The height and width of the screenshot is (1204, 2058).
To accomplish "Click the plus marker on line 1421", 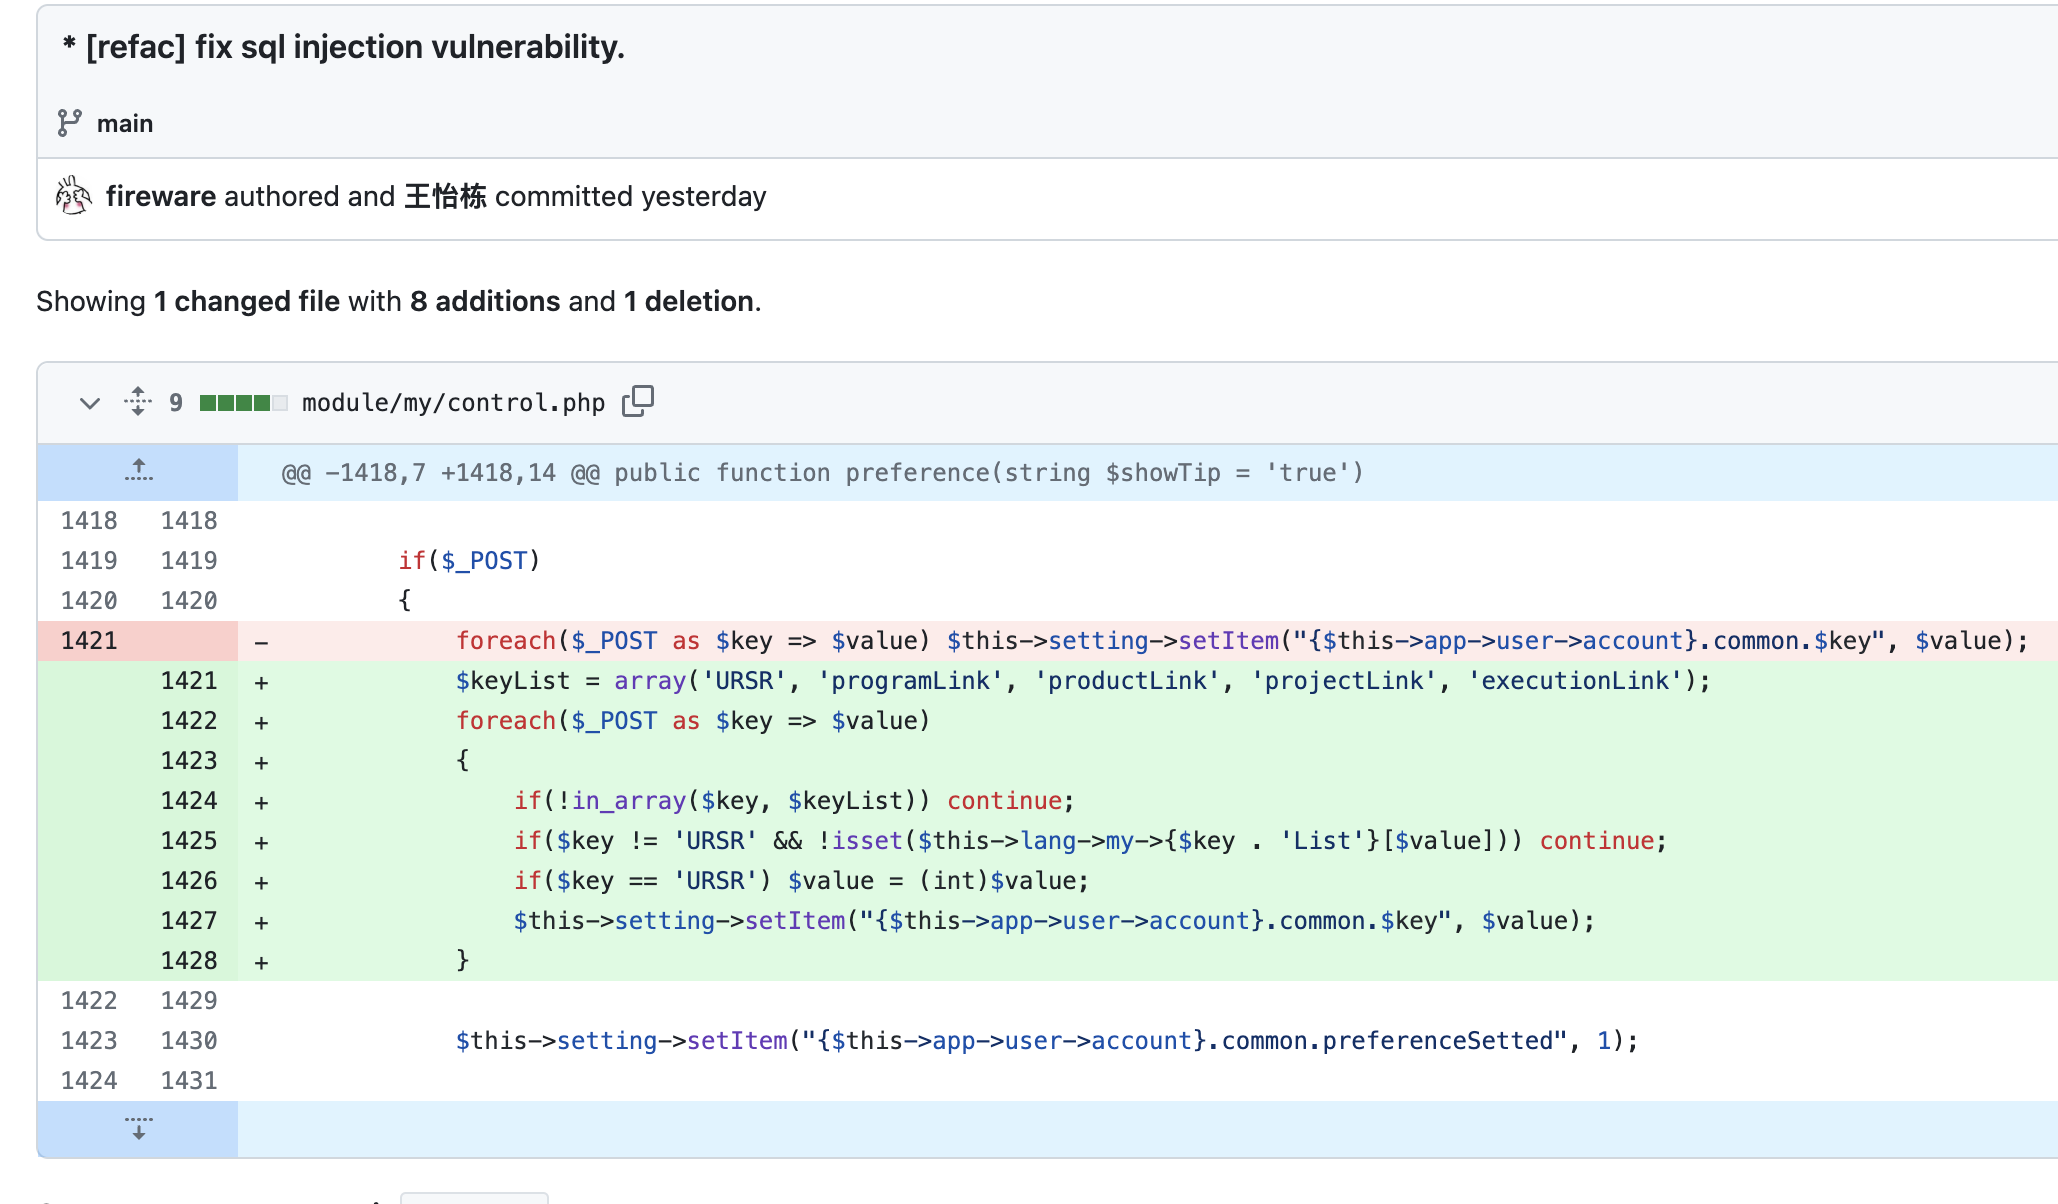I will pyautogui.click(x=261, y=683).
